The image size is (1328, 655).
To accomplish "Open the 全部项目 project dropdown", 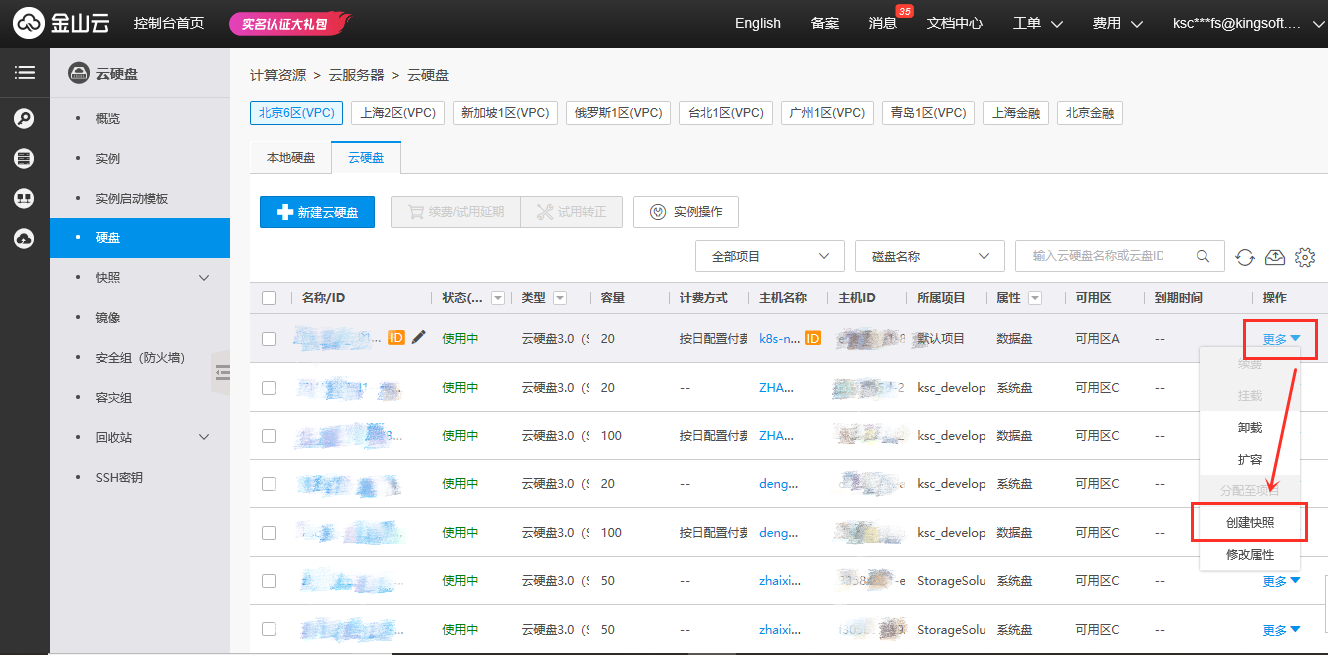I will click(x=770, y=256).
